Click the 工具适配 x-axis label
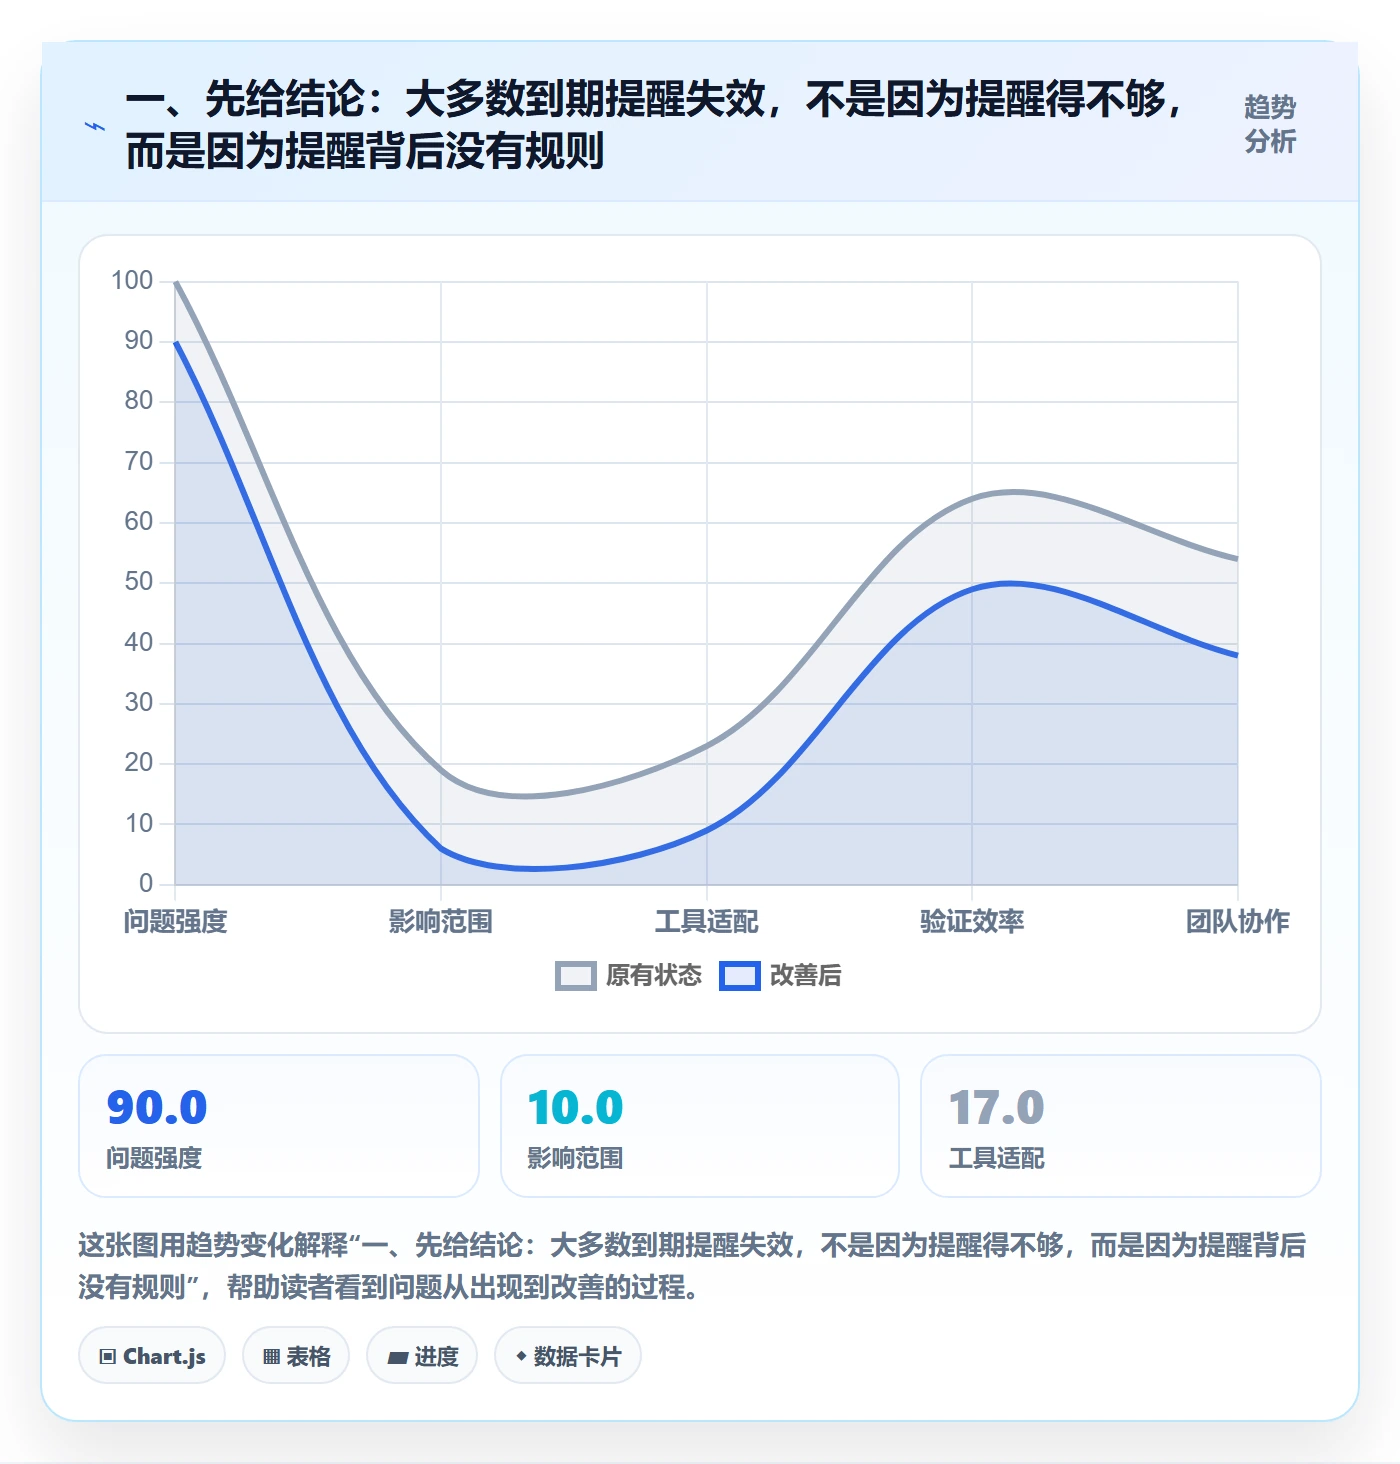Viewport: 1400px width, 1464px height. [x=707, y=922]
